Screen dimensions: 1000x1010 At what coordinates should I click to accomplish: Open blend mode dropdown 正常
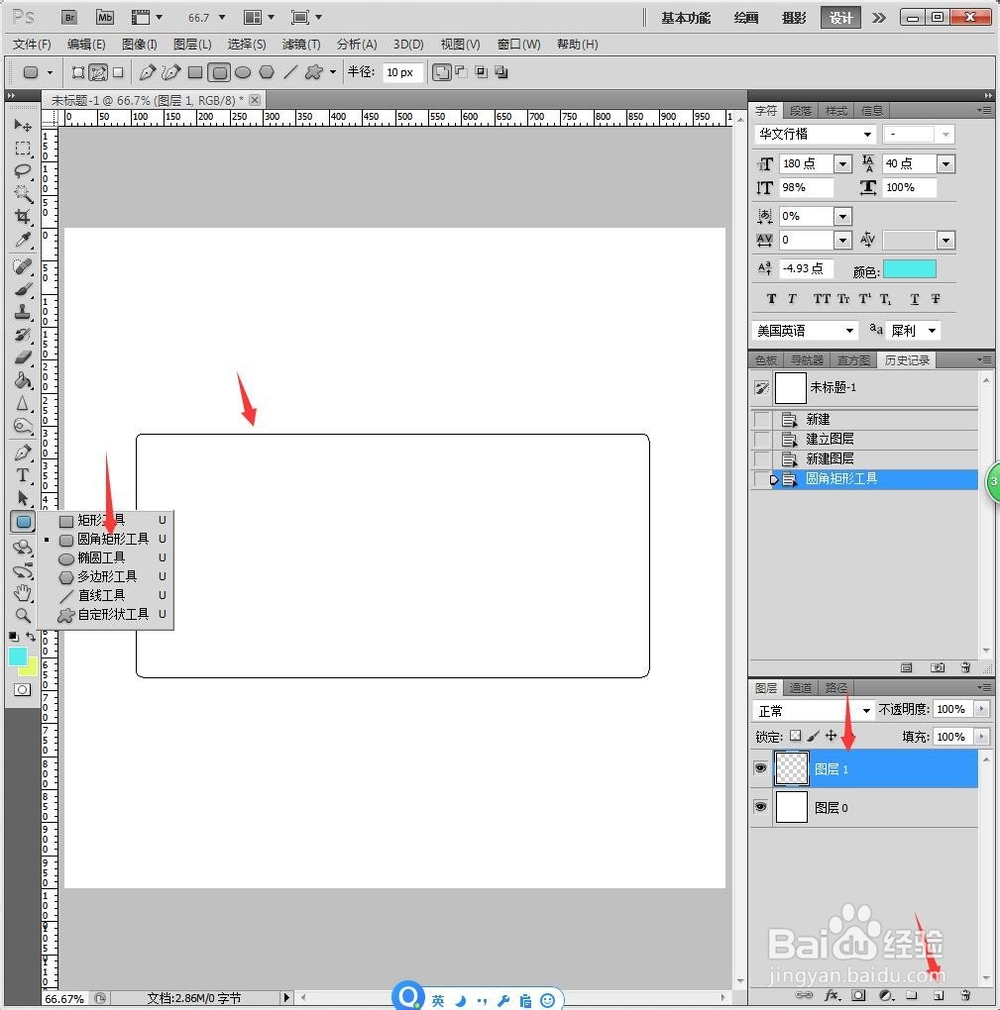tap(867, 710)
